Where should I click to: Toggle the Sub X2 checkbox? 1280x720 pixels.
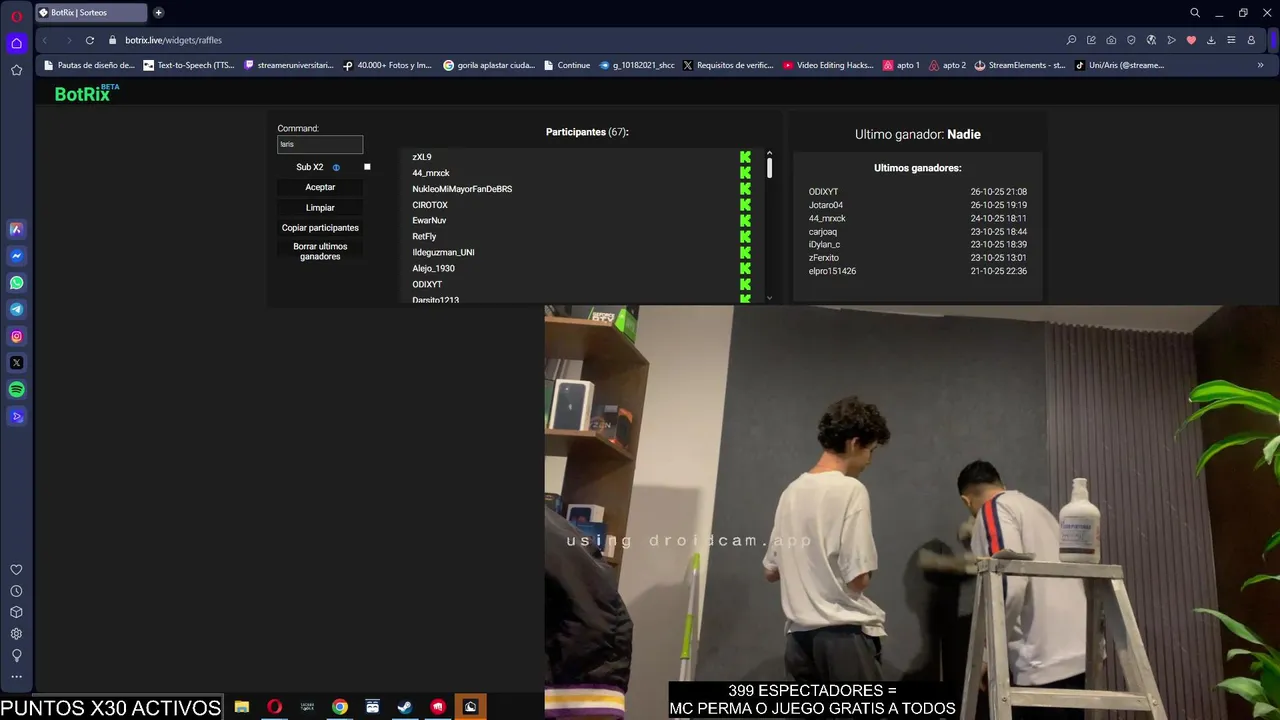click(367, 167)
